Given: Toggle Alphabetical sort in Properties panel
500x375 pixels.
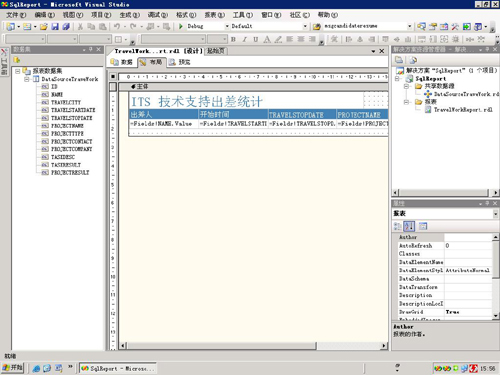Looking at the screenshot, I should (409, 226).
